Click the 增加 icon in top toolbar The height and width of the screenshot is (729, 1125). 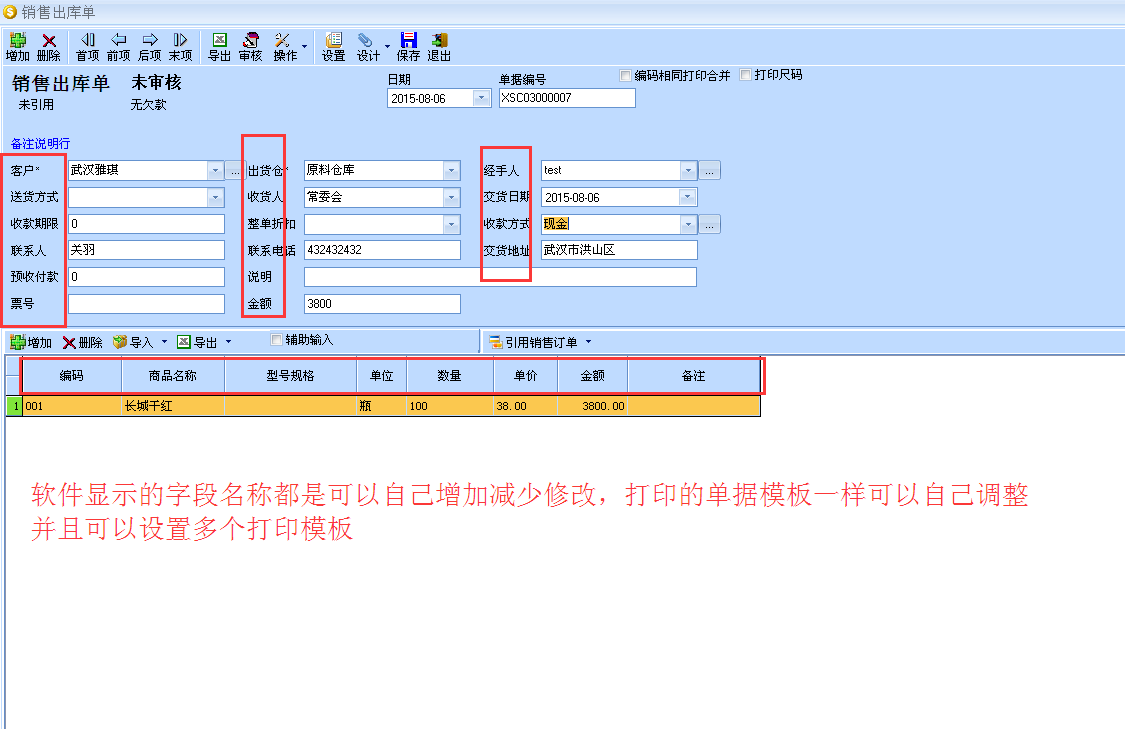17,47
